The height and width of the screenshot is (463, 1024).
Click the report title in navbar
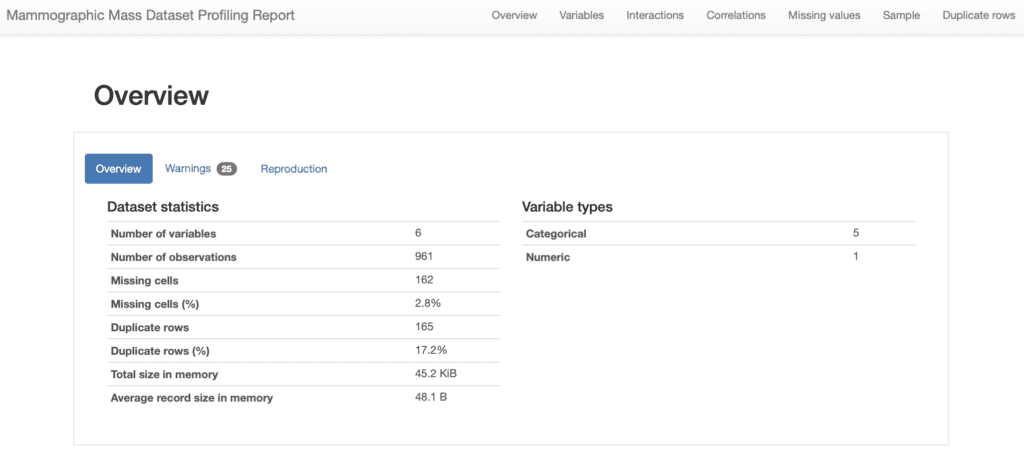click(150, 15)
